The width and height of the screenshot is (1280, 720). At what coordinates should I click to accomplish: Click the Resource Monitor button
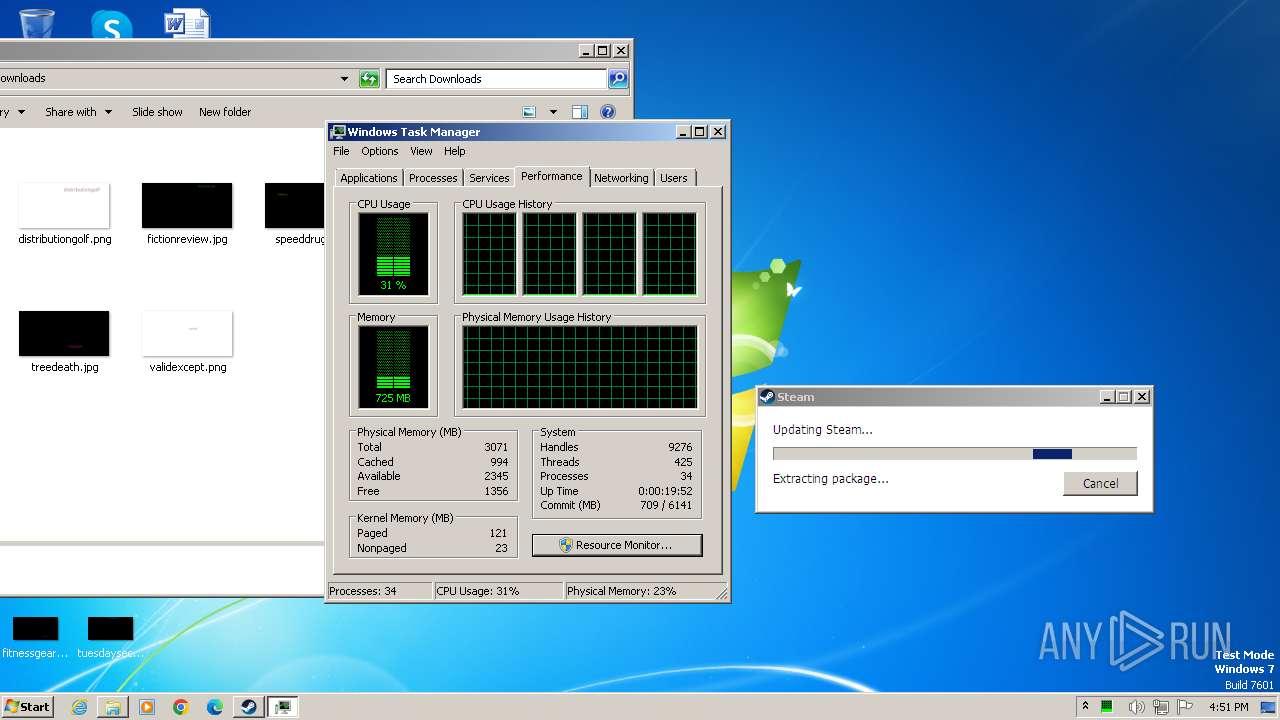point(617,545)
